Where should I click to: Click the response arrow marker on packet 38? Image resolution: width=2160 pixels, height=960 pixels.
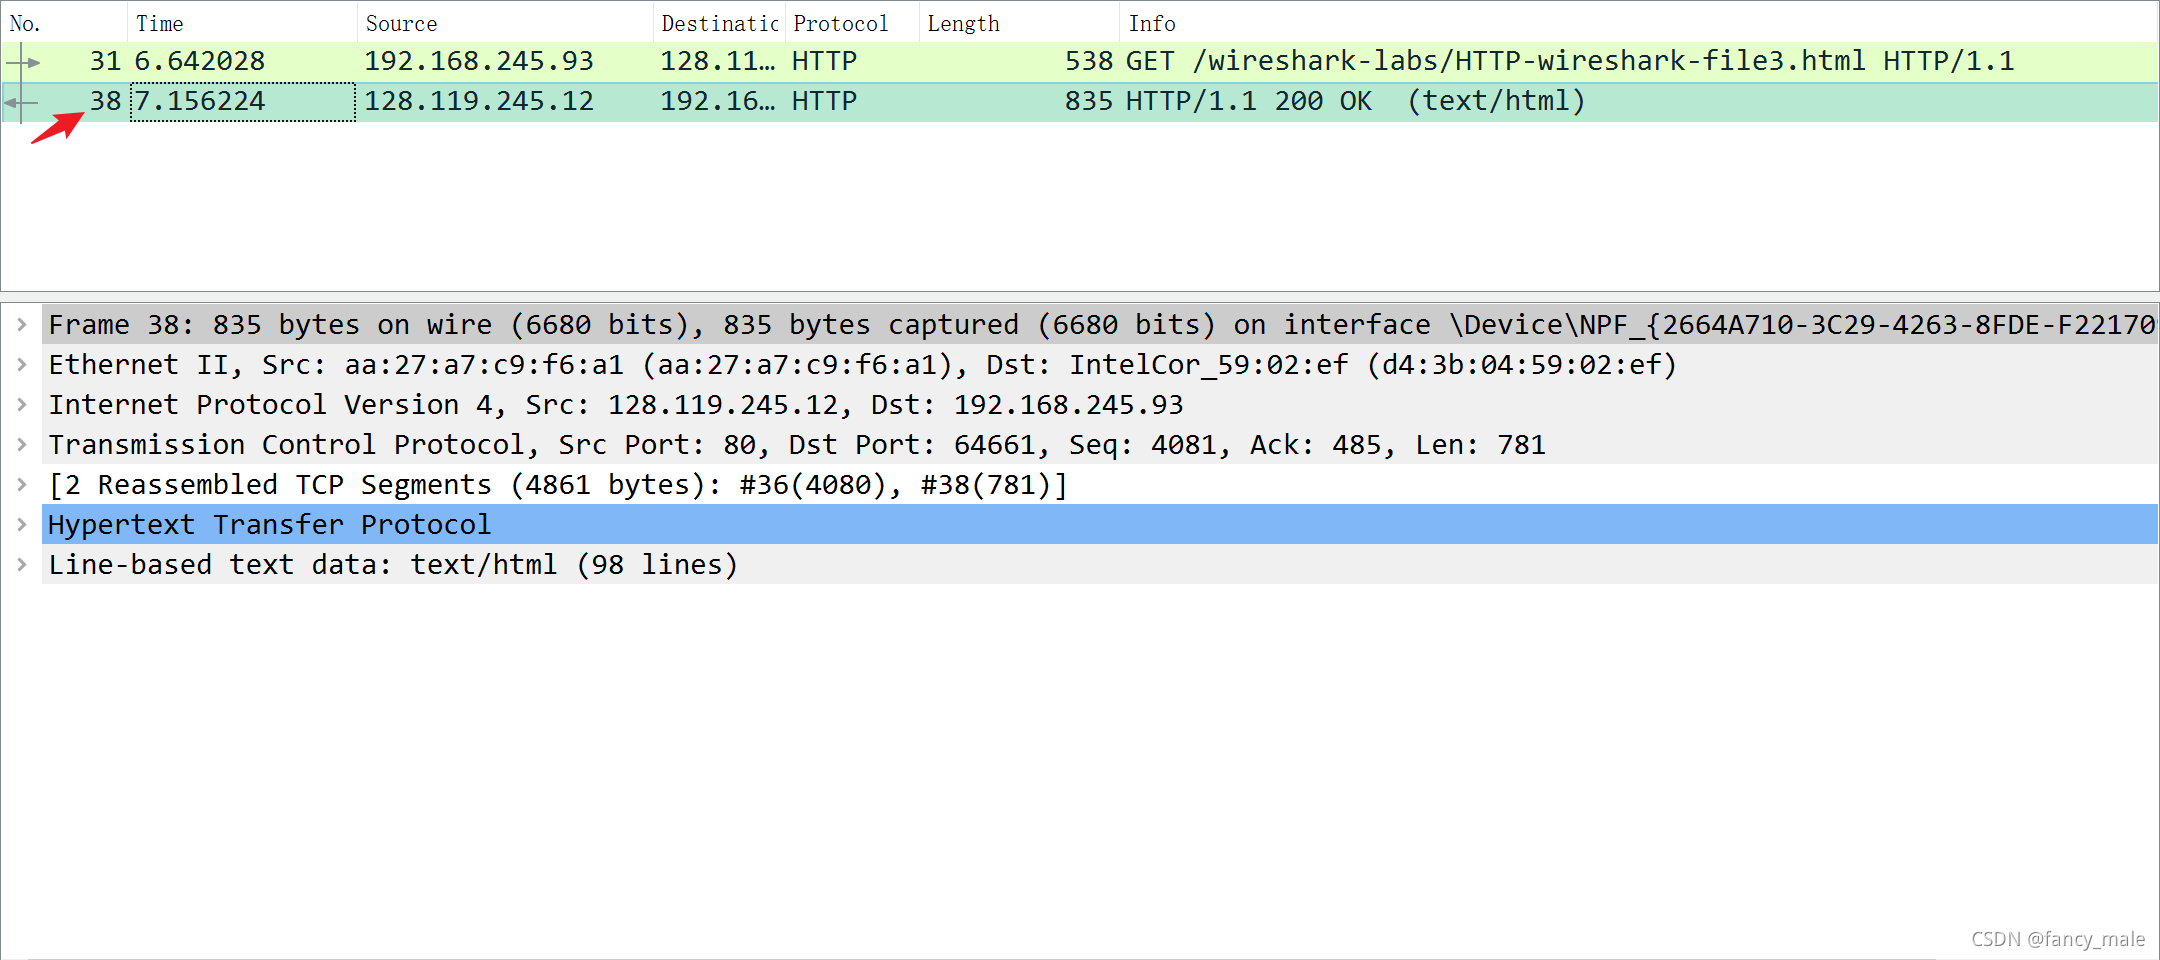[x=21, y=102]
